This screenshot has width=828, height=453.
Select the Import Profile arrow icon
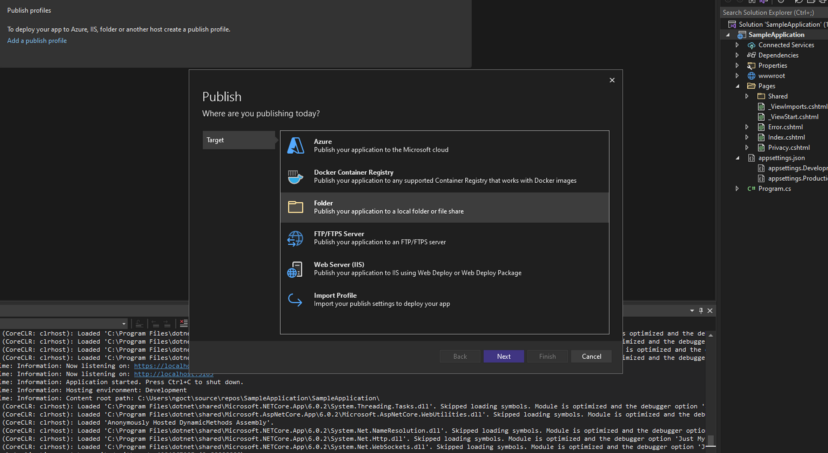pos(295,300)
